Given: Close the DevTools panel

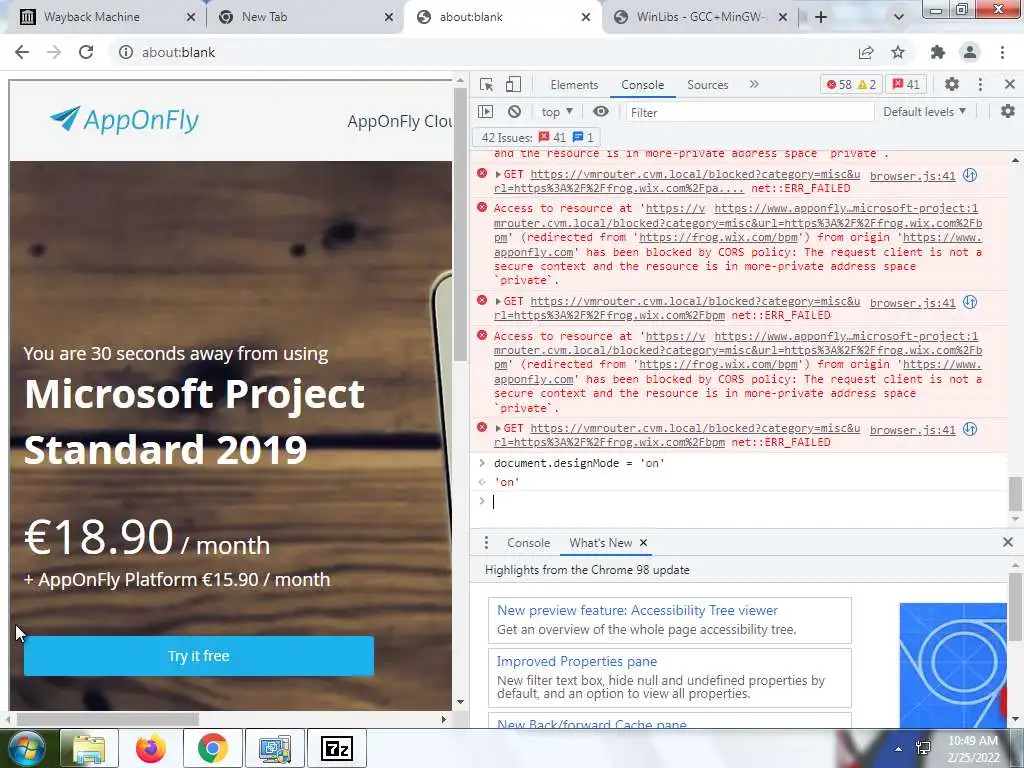Looking at the screenshot, I should (1010, 84).
